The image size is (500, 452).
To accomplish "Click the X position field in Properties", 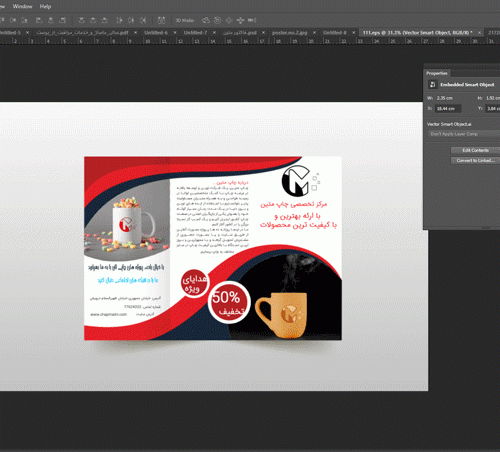I will pyautogui.click(x=448, y=109).
